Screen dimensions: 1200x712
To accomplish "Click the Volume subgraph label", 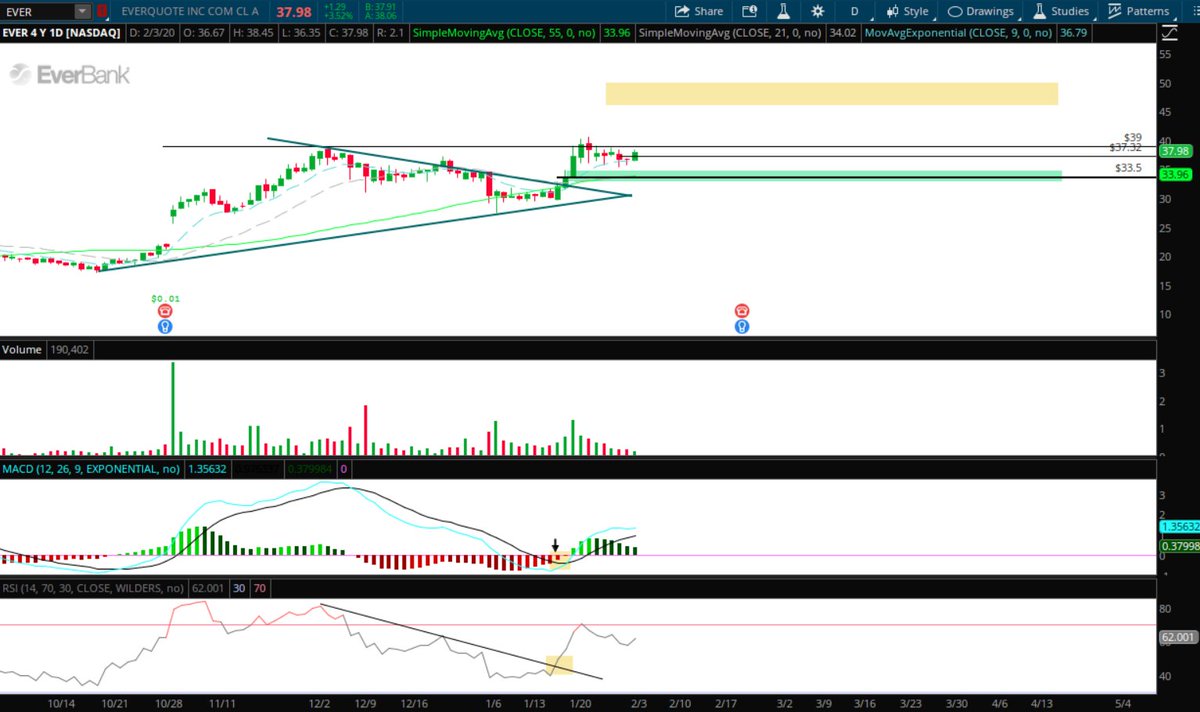I will 21,350.
